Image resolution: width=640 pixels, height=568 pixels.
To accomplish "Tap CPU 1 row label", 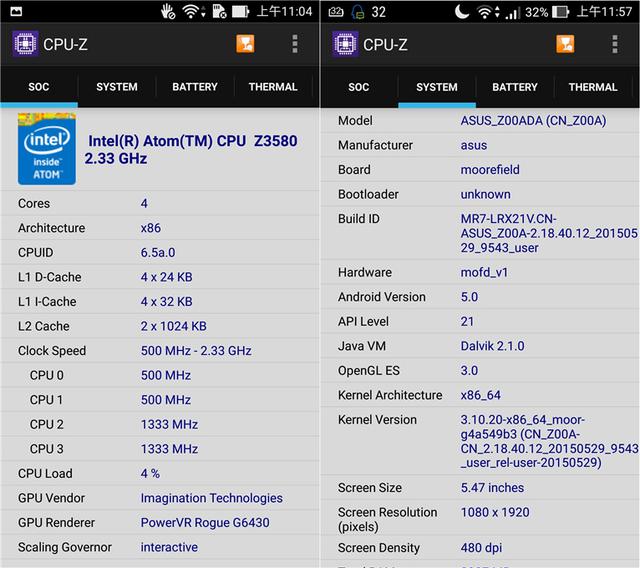I will [x=47, y=399].
